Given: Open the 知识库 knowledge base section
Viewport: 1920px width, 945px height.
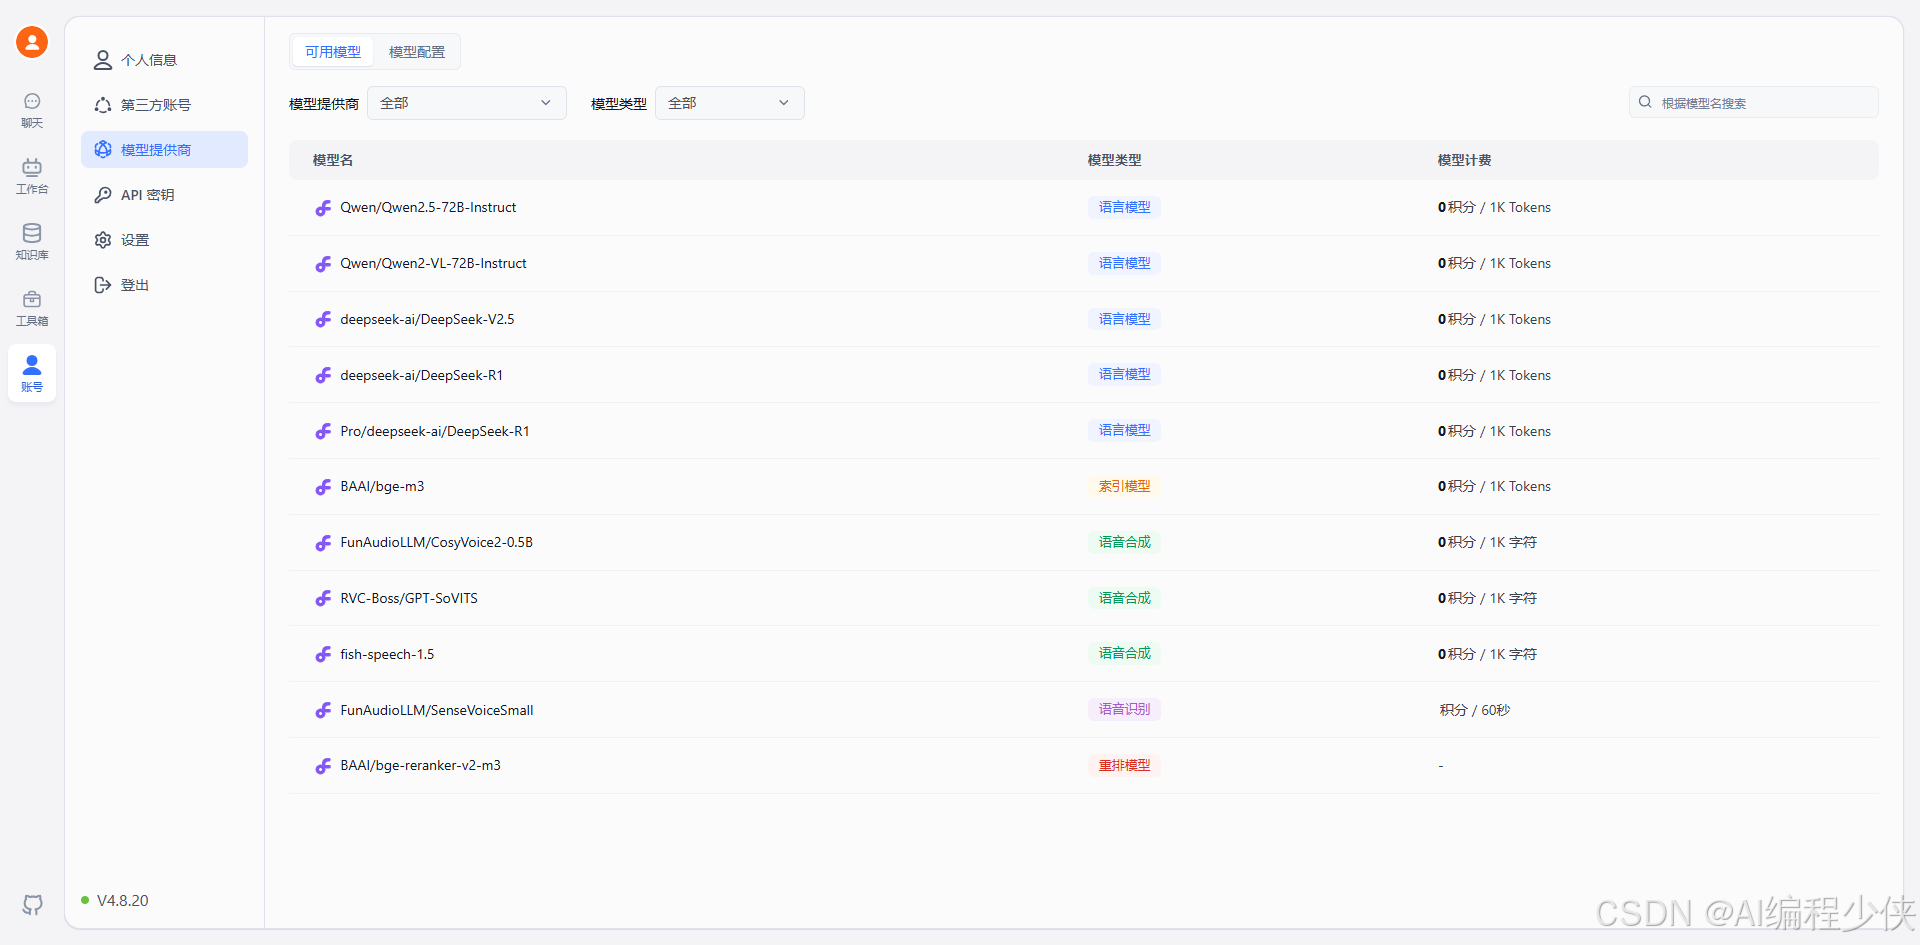Looking at the screenshot, I should click(x=32, y=242).
